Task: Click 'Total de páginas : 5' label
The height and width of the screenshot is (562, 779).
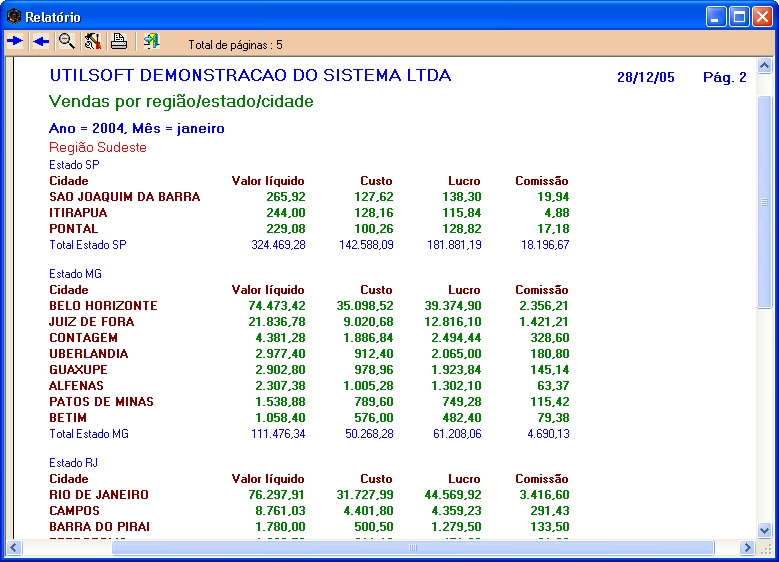Action: [235, 45]
